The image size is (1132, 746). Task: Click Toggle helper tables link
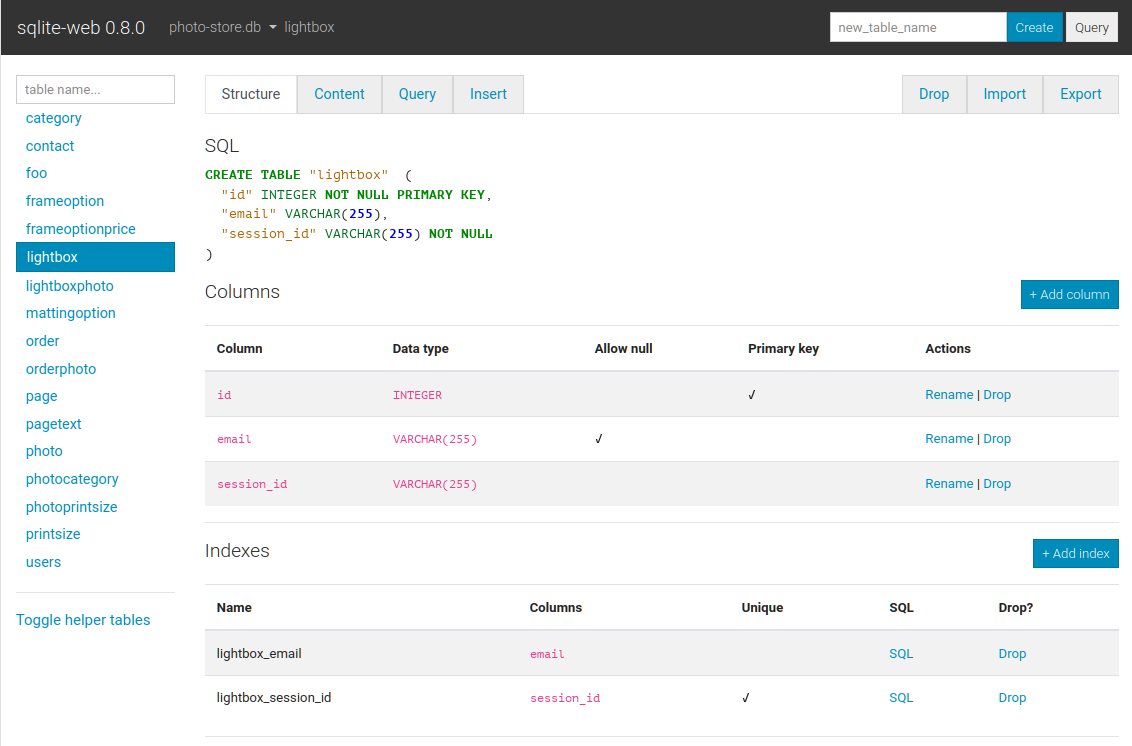coord(83,620)
